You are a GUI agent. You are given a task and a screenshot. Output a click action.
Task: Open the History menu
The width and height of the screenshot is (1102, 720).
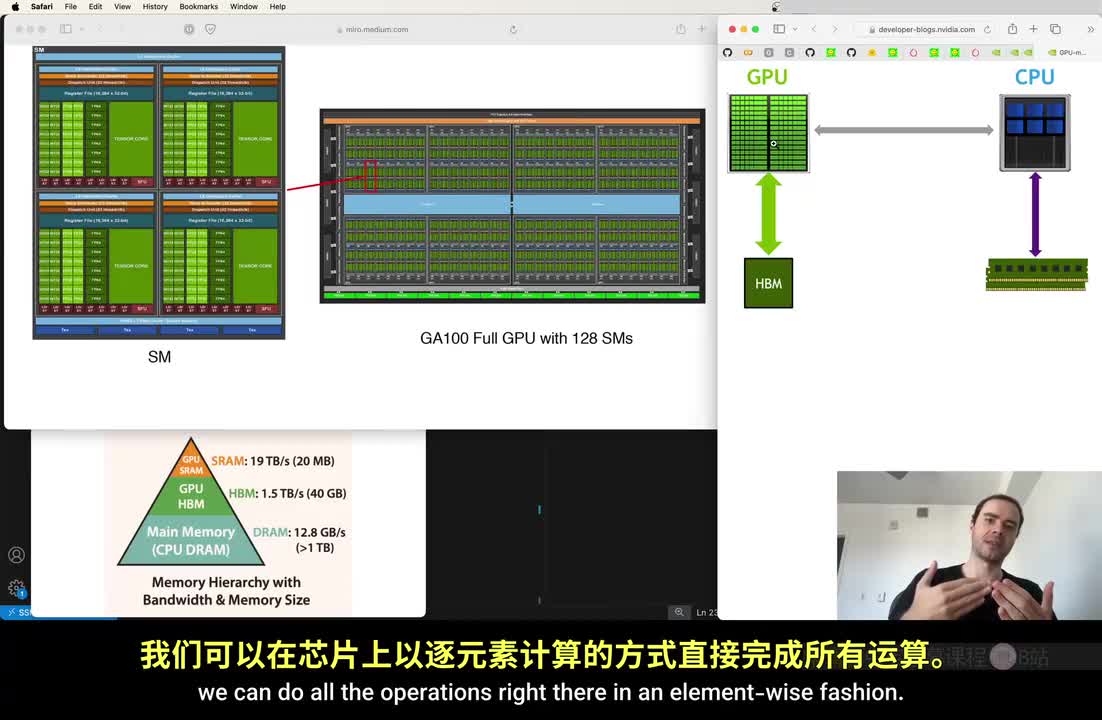[155, 6]
